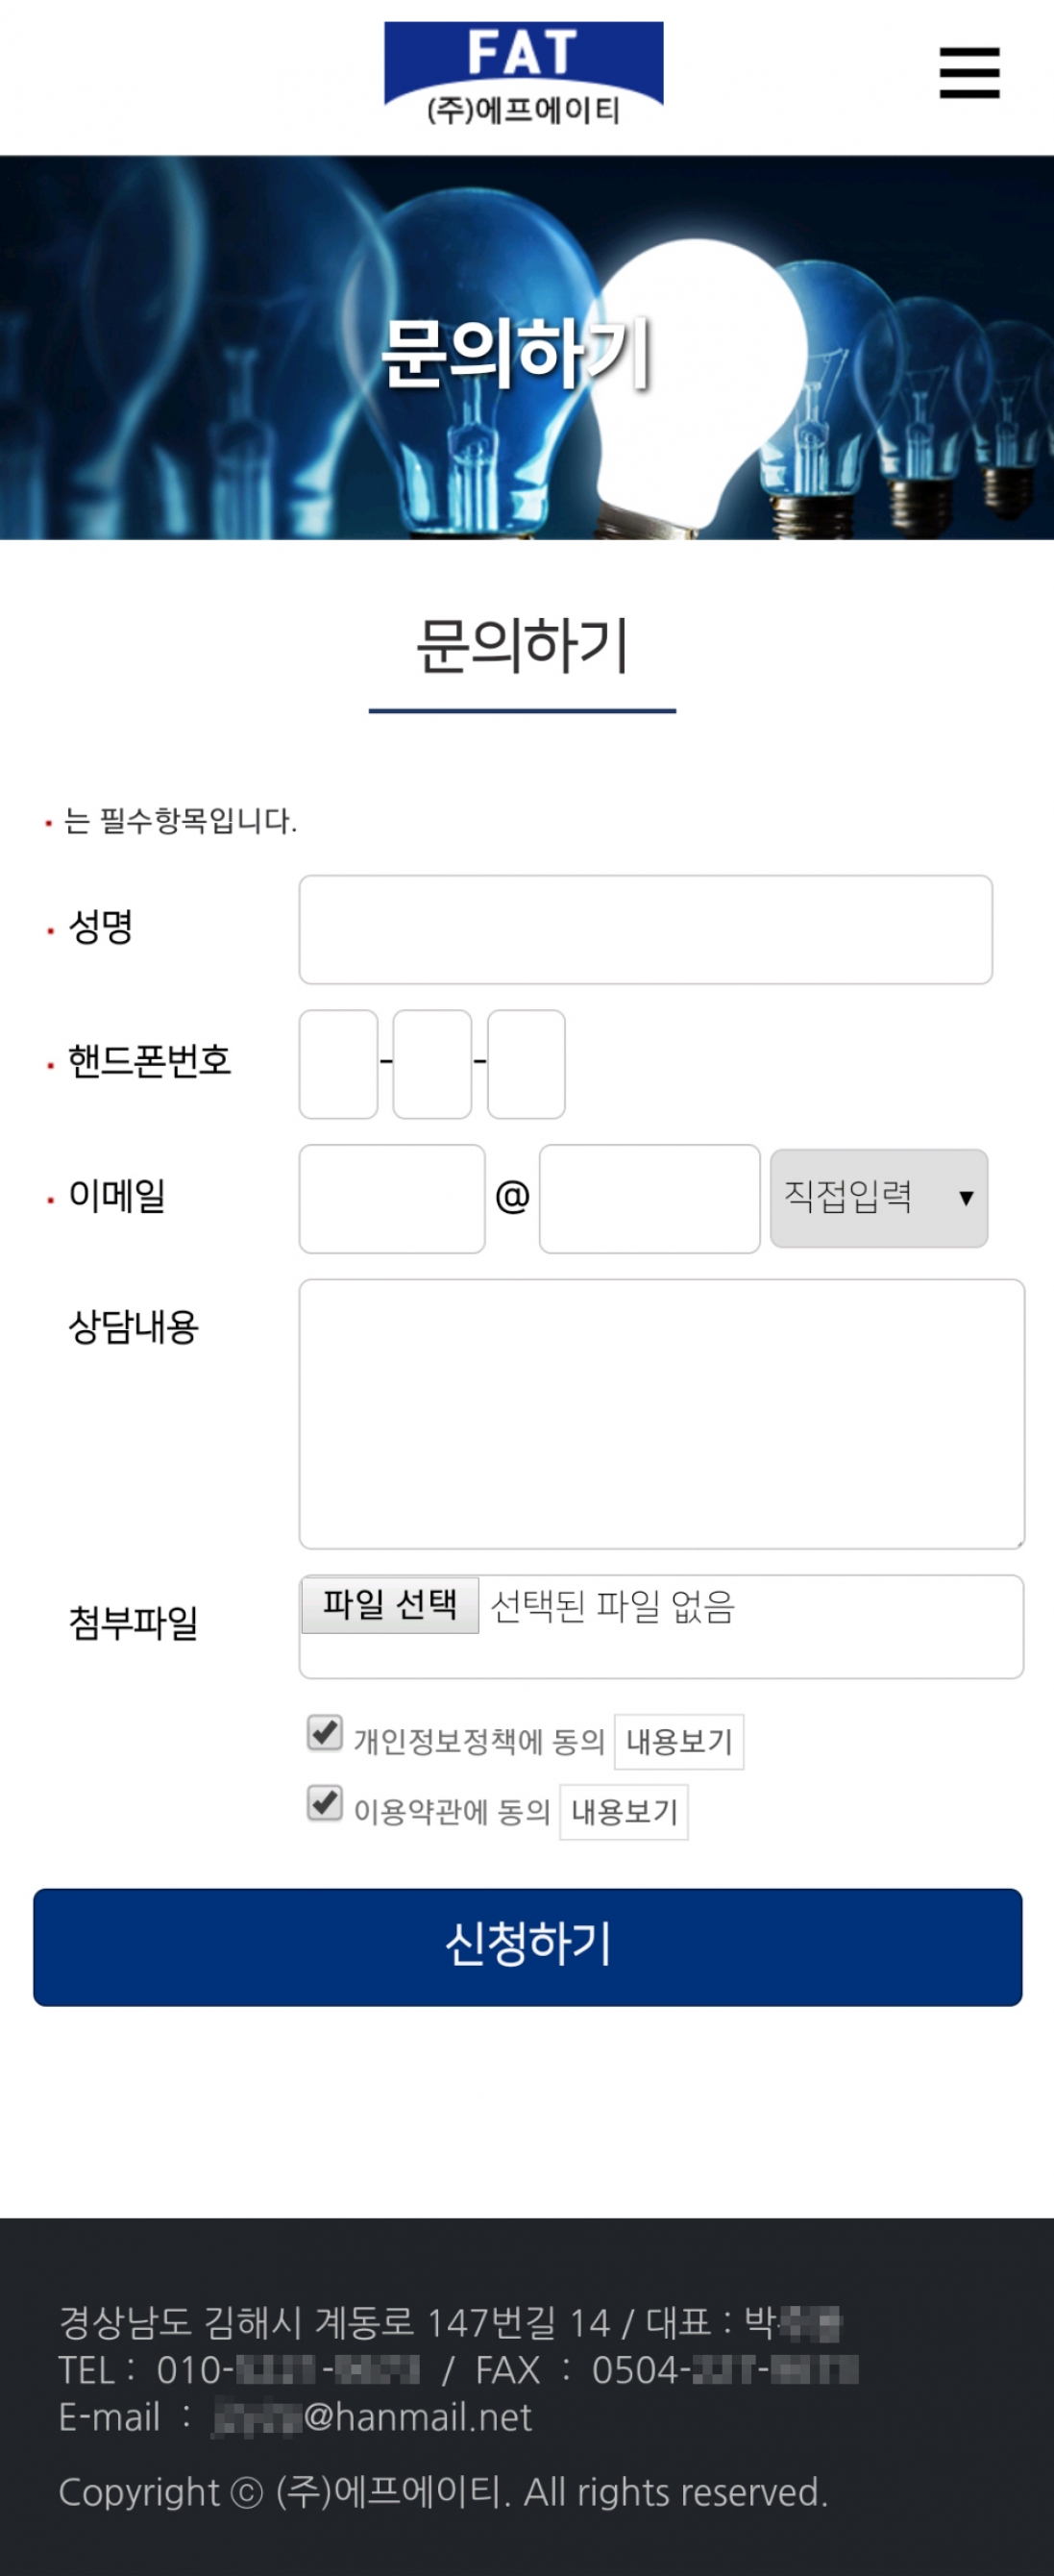This screenshot has width=1054, height=2576.
Task: Expand the 직접입력 email domain dropdown
Action: pos(879,1198)
